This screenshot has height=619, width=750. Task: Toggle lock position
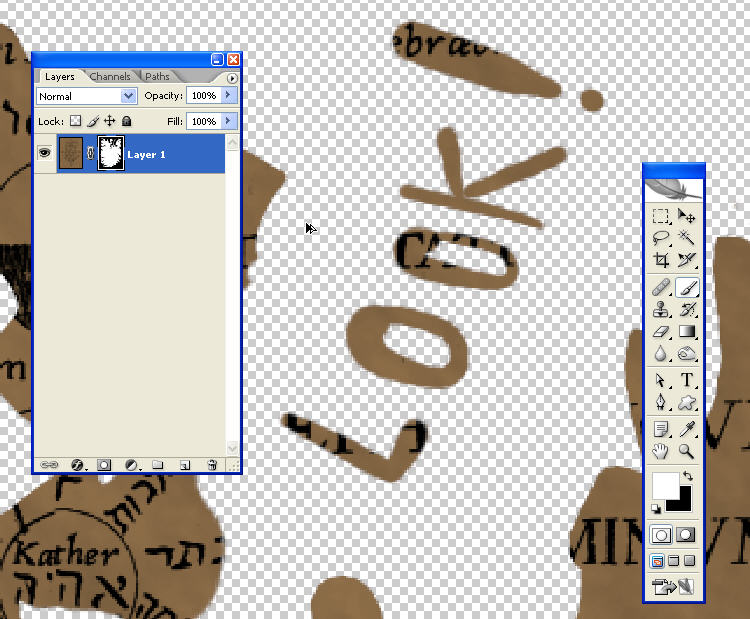(110, 121)
